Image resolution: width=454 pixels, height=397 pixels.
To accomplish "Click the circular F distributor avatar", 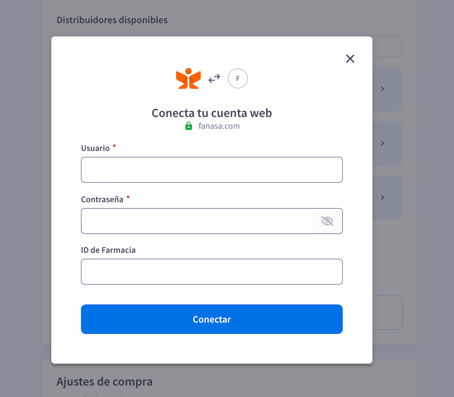I will tap(238, 79).
